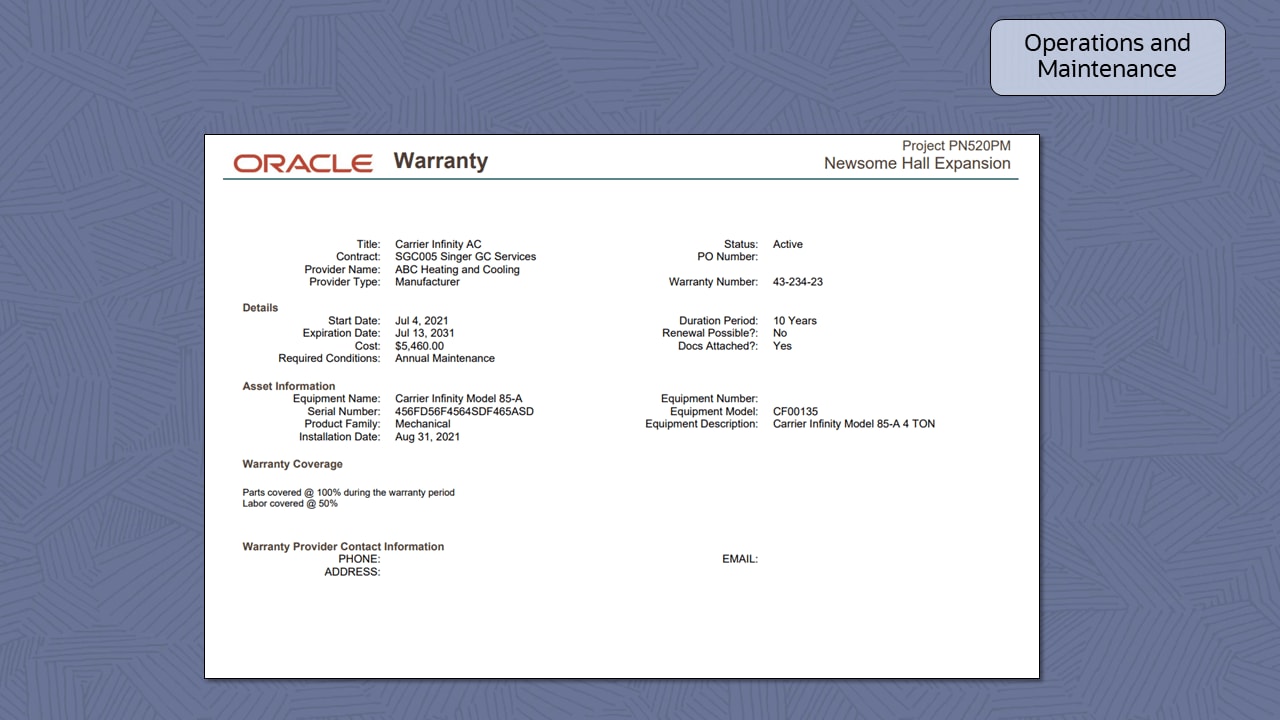Toggle the Active status field
1280x720 pixels.
pyautogui.click(x=785, y=243)
